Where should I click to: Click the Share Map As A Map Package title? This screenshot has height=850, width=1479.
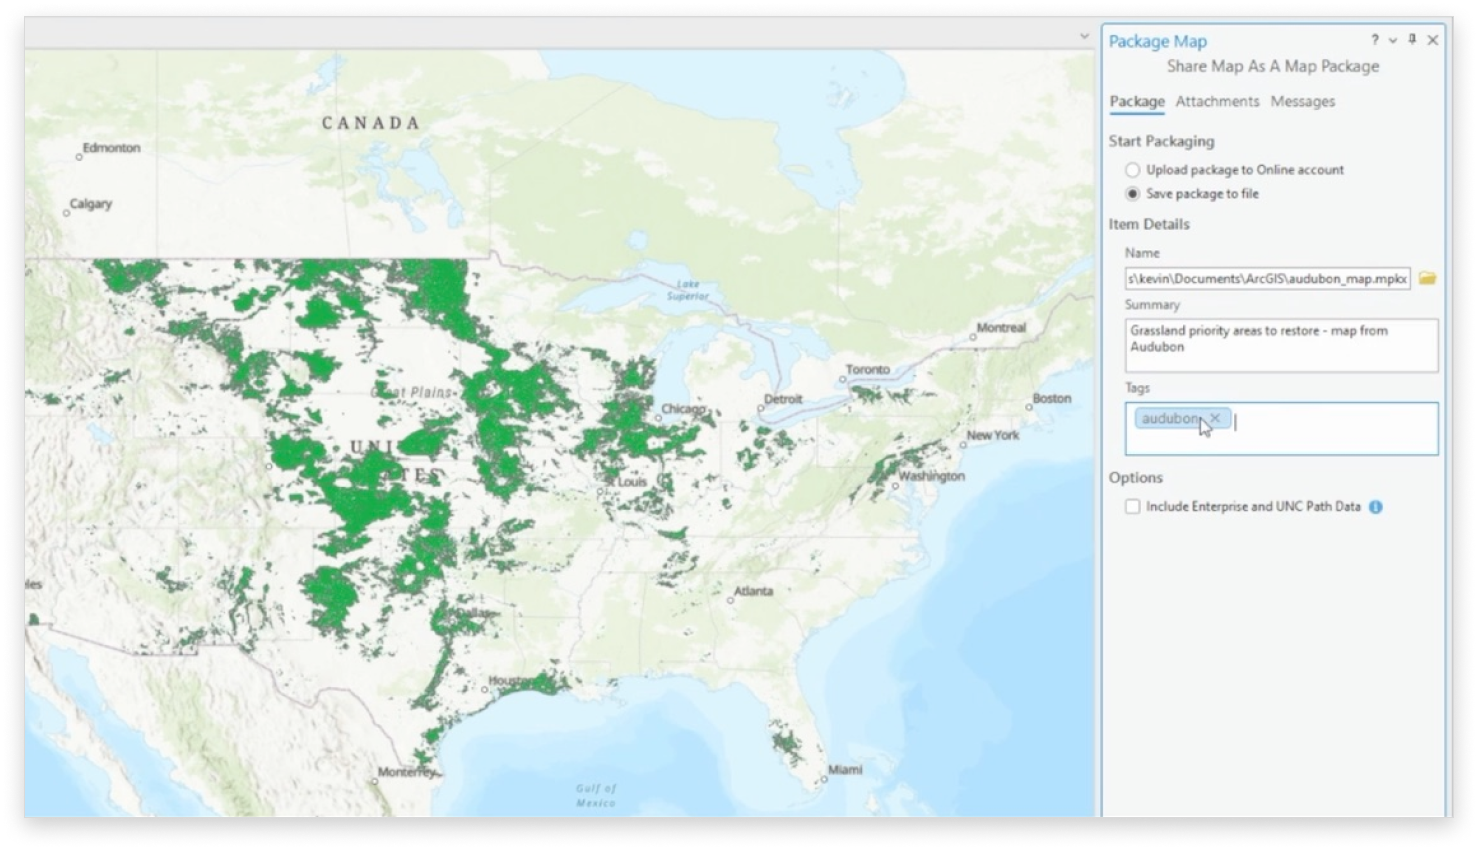coord(1273,66)
